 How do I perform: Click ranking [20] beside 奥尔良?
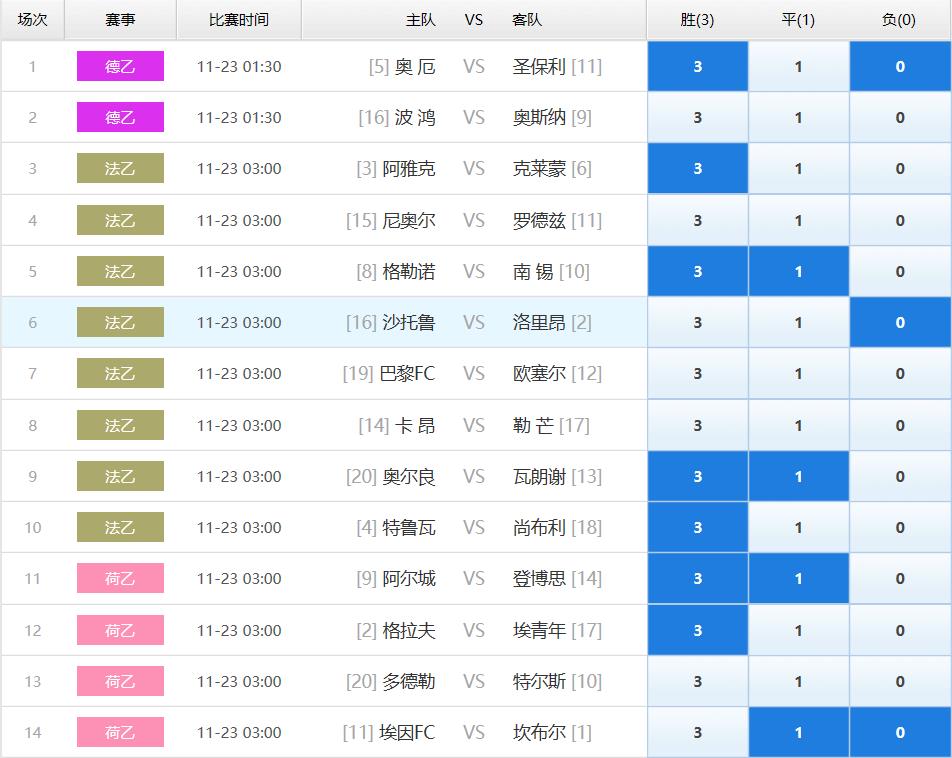[361, 476]
